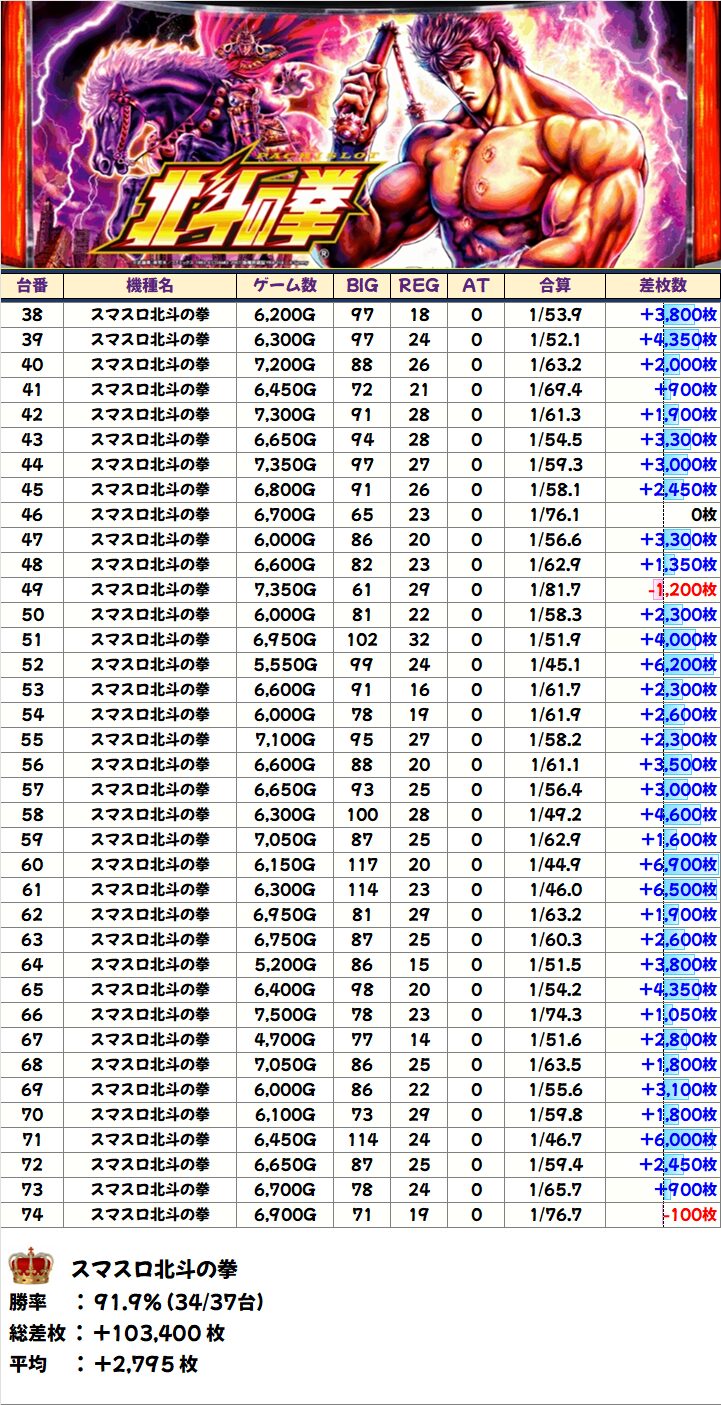Click the +6,900枚 value for machine 60
721x1405 pixels.
[x=679, y=864]
